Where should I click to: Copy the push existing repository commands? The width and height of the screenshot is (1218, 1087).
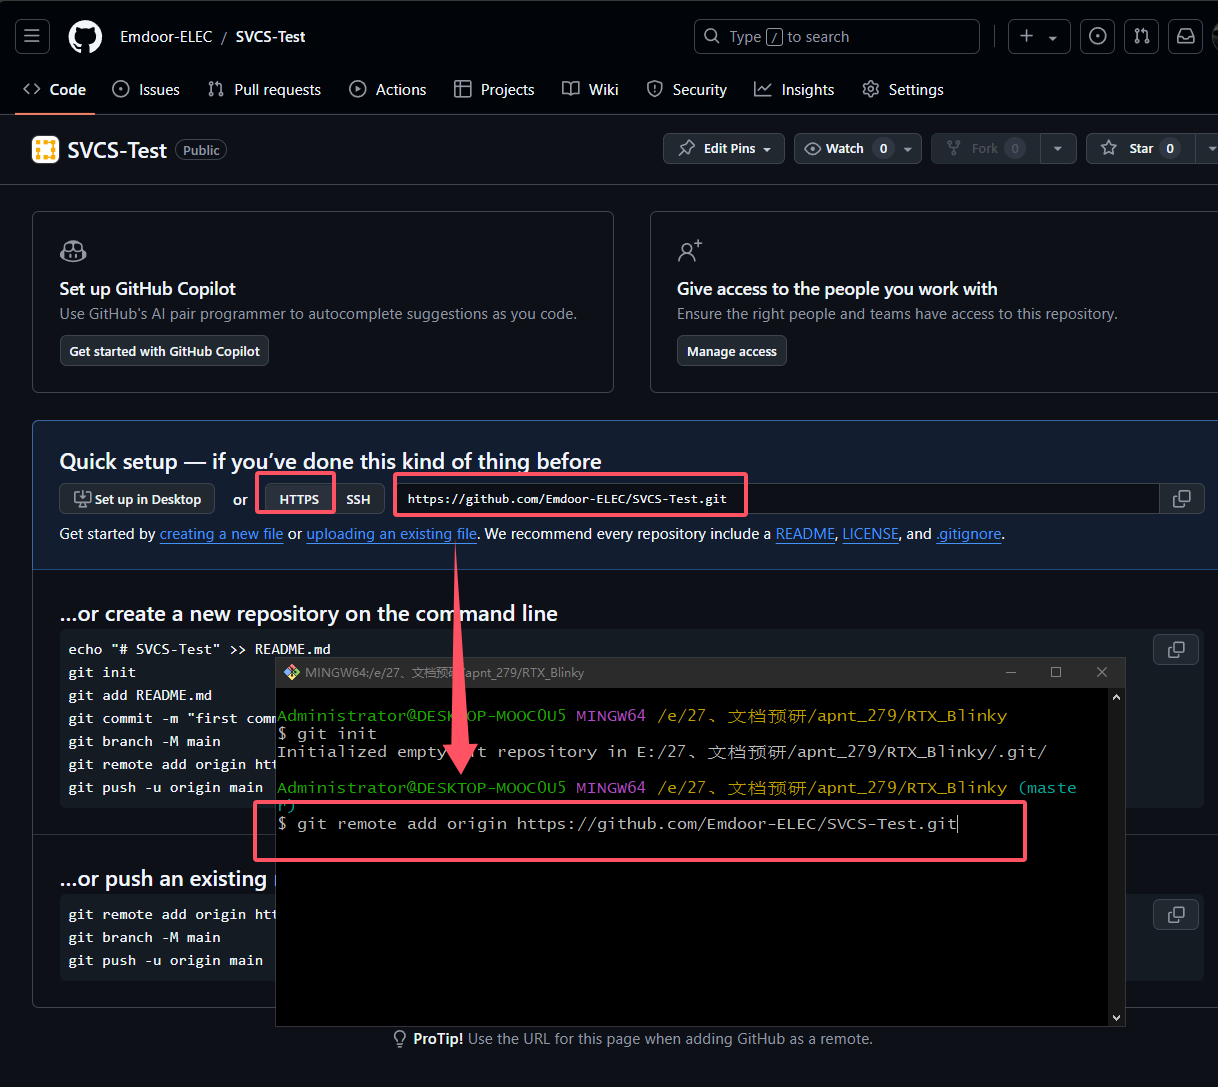pyautogui.click(x=1176, y=915)
